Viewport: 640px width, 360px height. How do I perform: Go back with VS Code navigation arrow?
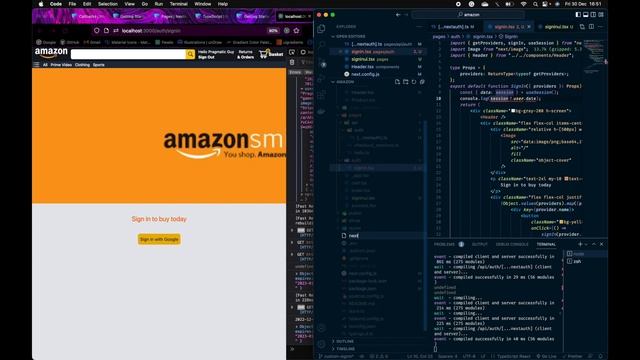coord(398,14)
